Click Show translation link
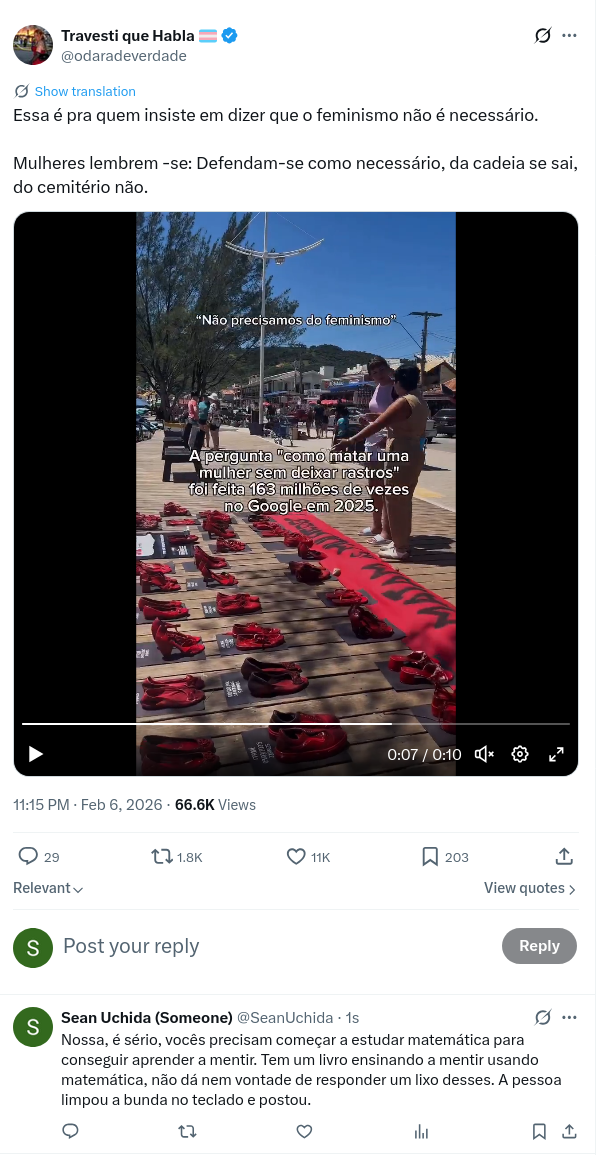Screen dimensions: 596x1155 [85, 91]
